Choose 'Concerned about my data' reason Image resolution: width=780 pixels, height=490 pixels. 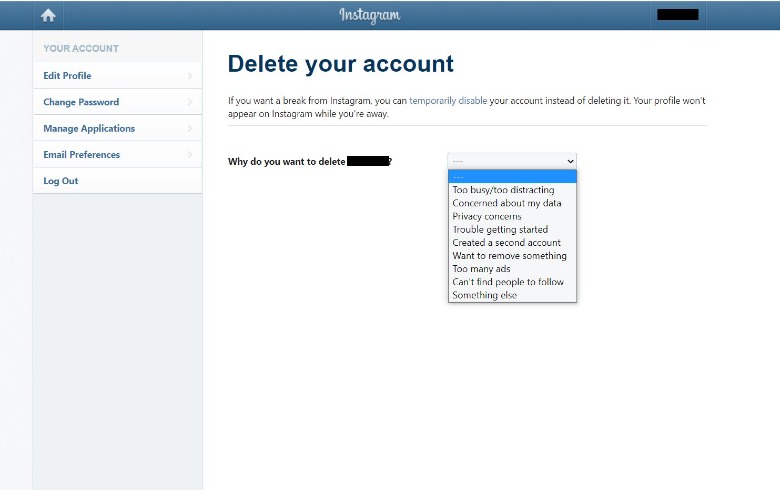(x=507, y=203)
